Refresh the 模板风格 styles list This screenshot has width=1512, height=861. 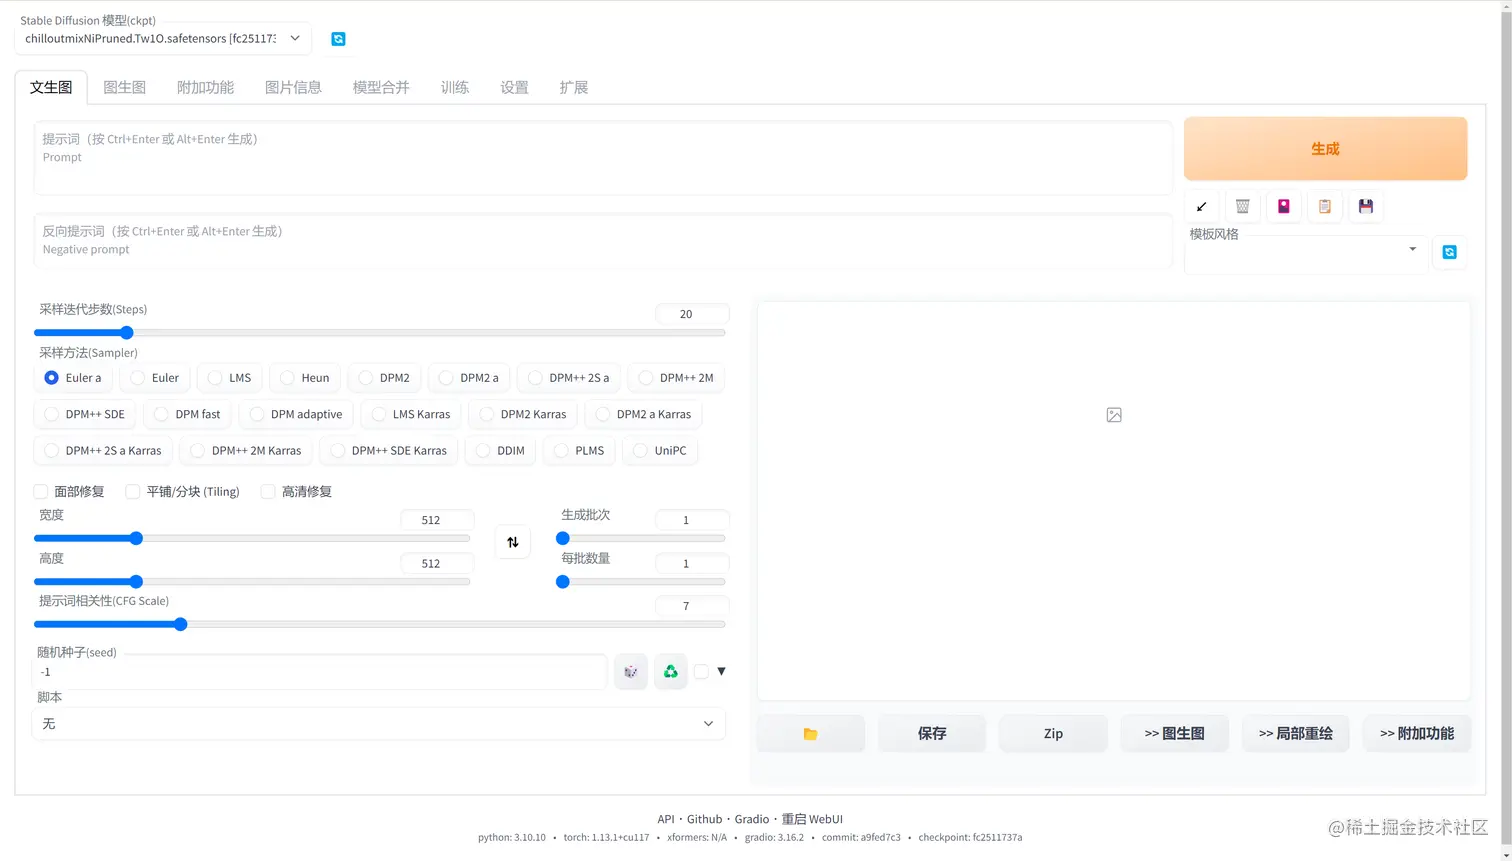pyautogui.click(x=1449, y=252)
